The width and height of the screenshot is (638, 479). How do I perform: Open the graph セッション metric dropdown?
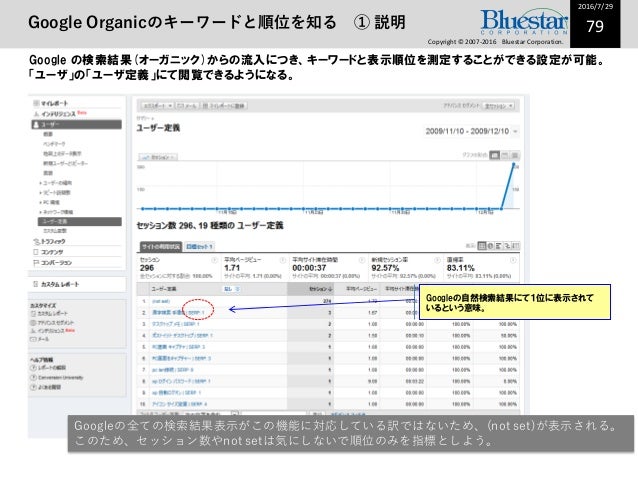coord(159,157)
